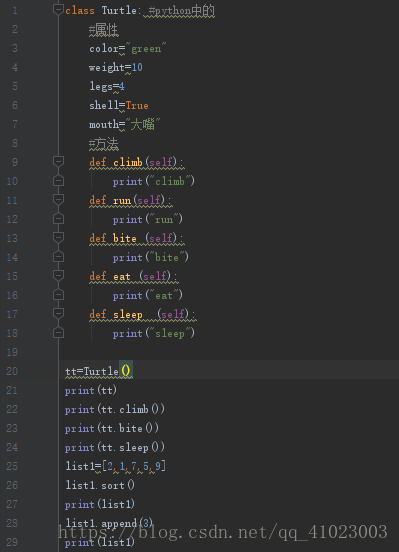Click fold end marker at print("run")
This screenshot has height=552, width=399.
click(58, 219)
